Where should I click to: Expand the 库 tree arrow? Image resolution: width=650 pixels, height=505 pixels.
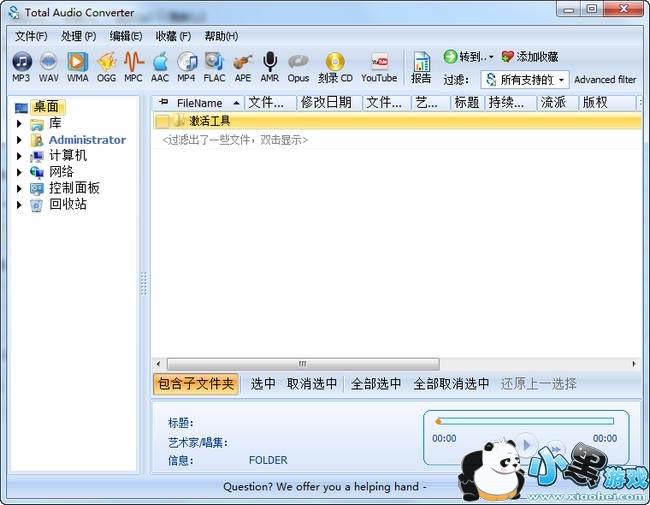click(19, 124)
